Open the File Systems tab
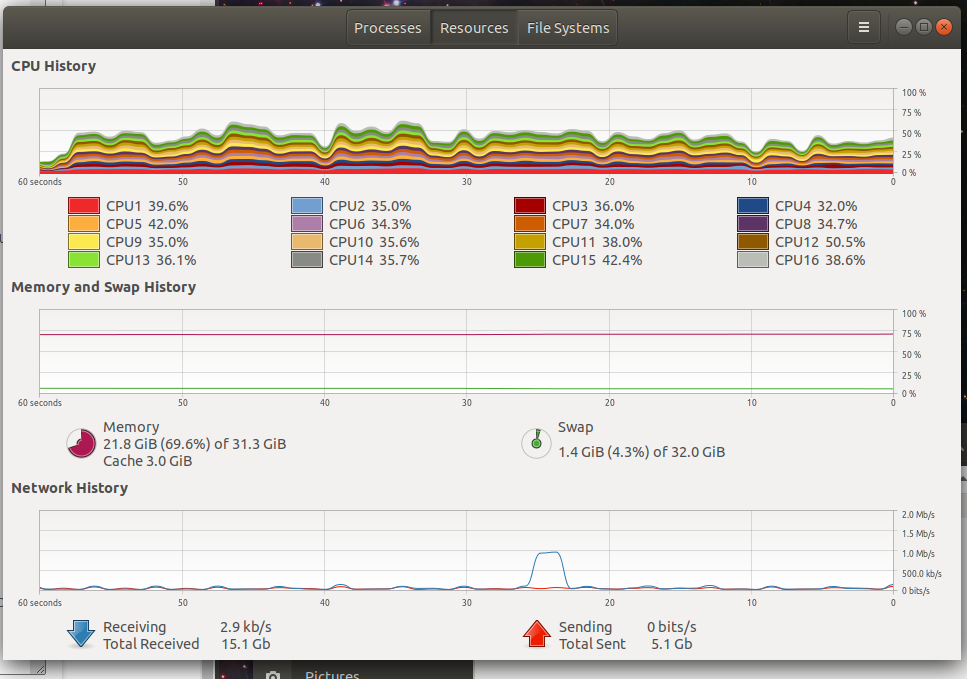This screenshot has height=679, width=967. [x=567, y=28]
